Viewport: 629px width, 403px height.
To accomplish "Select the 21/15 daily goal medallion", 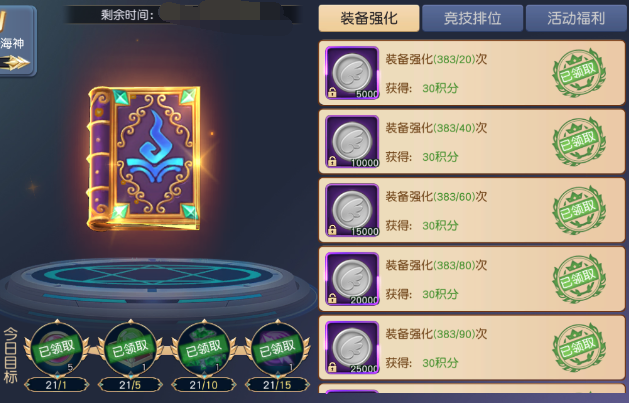I will pos(278,349).
